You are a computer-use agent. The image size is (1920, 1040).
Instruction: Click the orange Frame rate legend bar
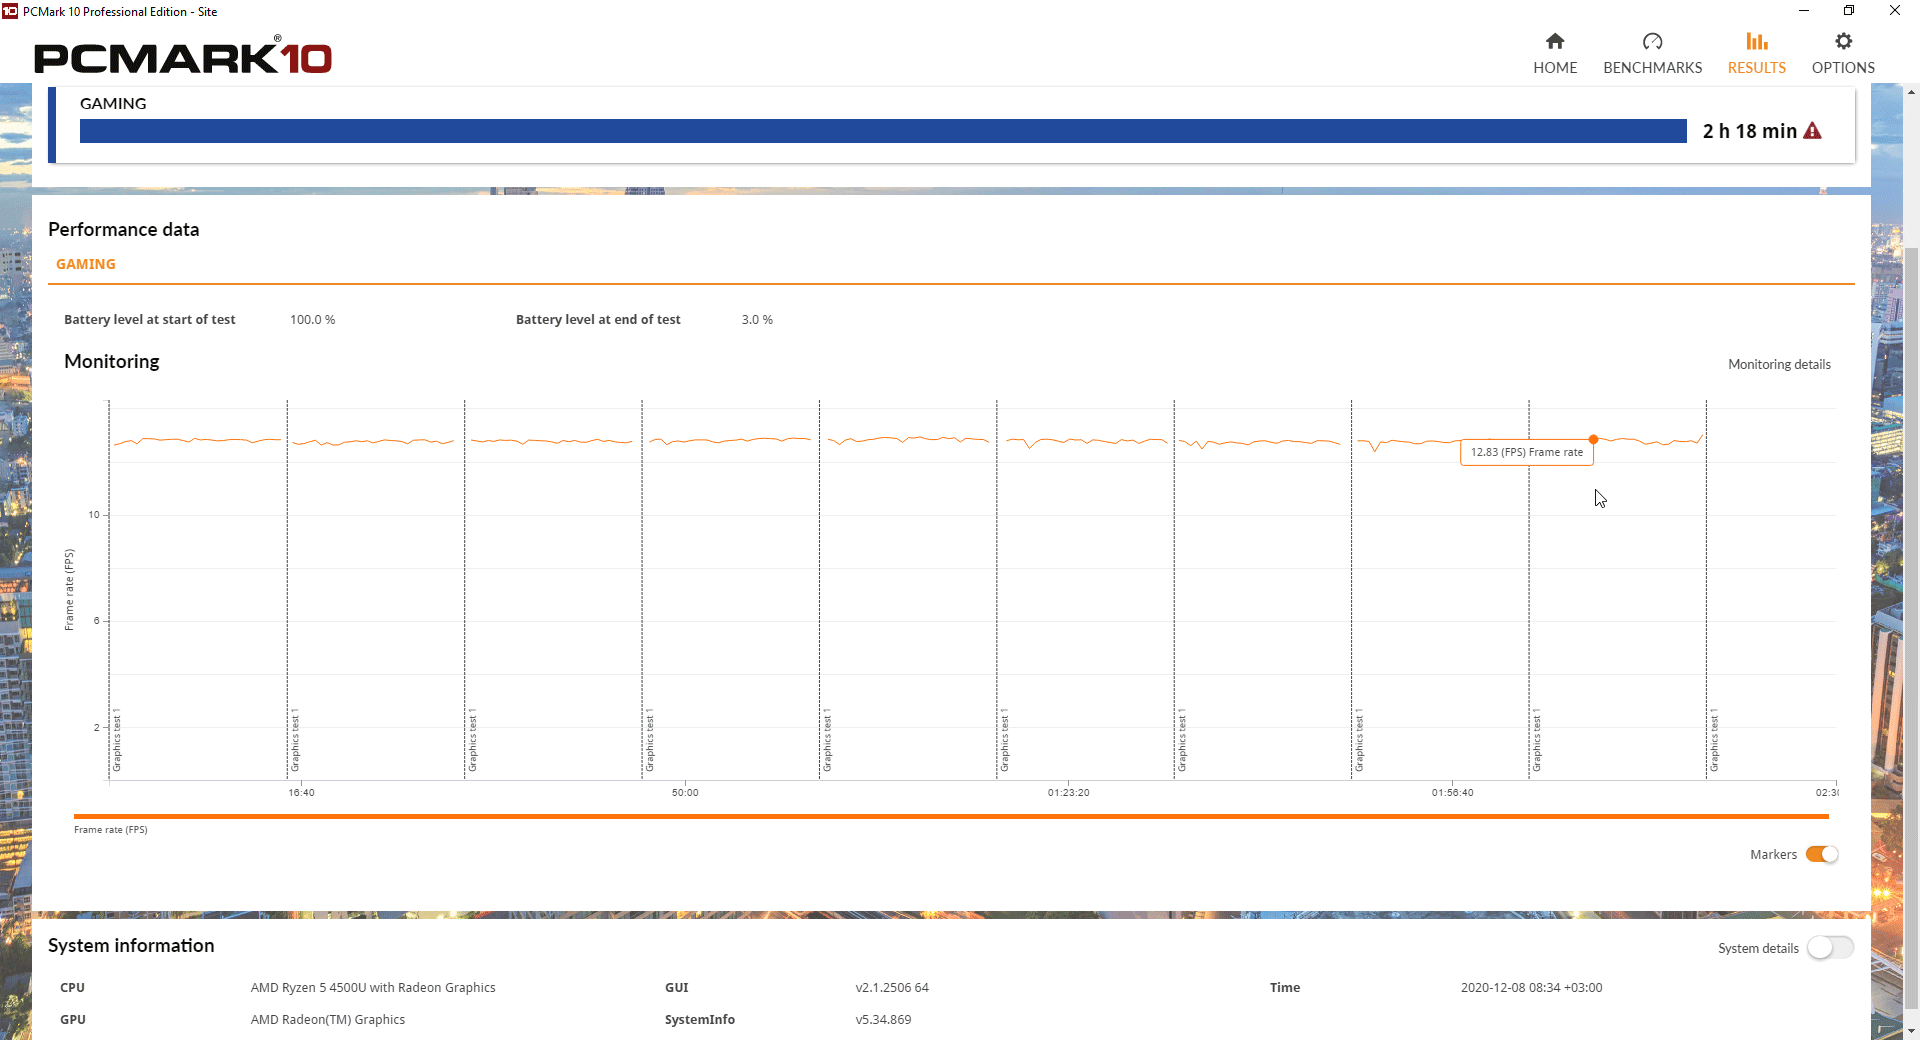(951, 817)
